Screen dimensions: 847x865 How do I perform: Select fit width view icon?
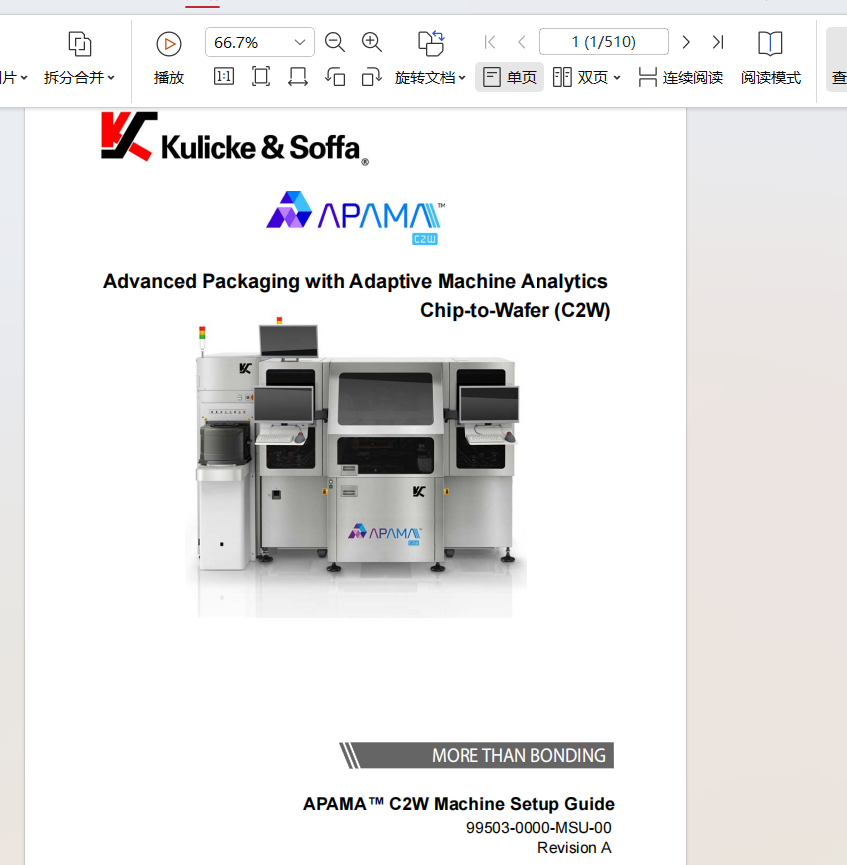pos(298,77)
